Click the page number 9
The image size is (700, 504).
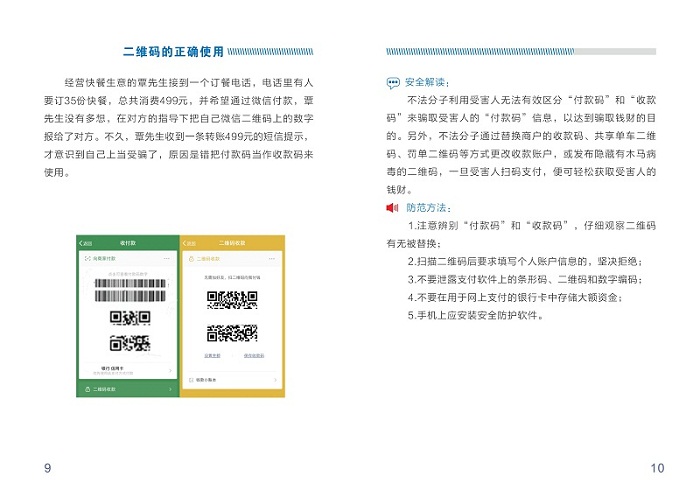[47, 468]
